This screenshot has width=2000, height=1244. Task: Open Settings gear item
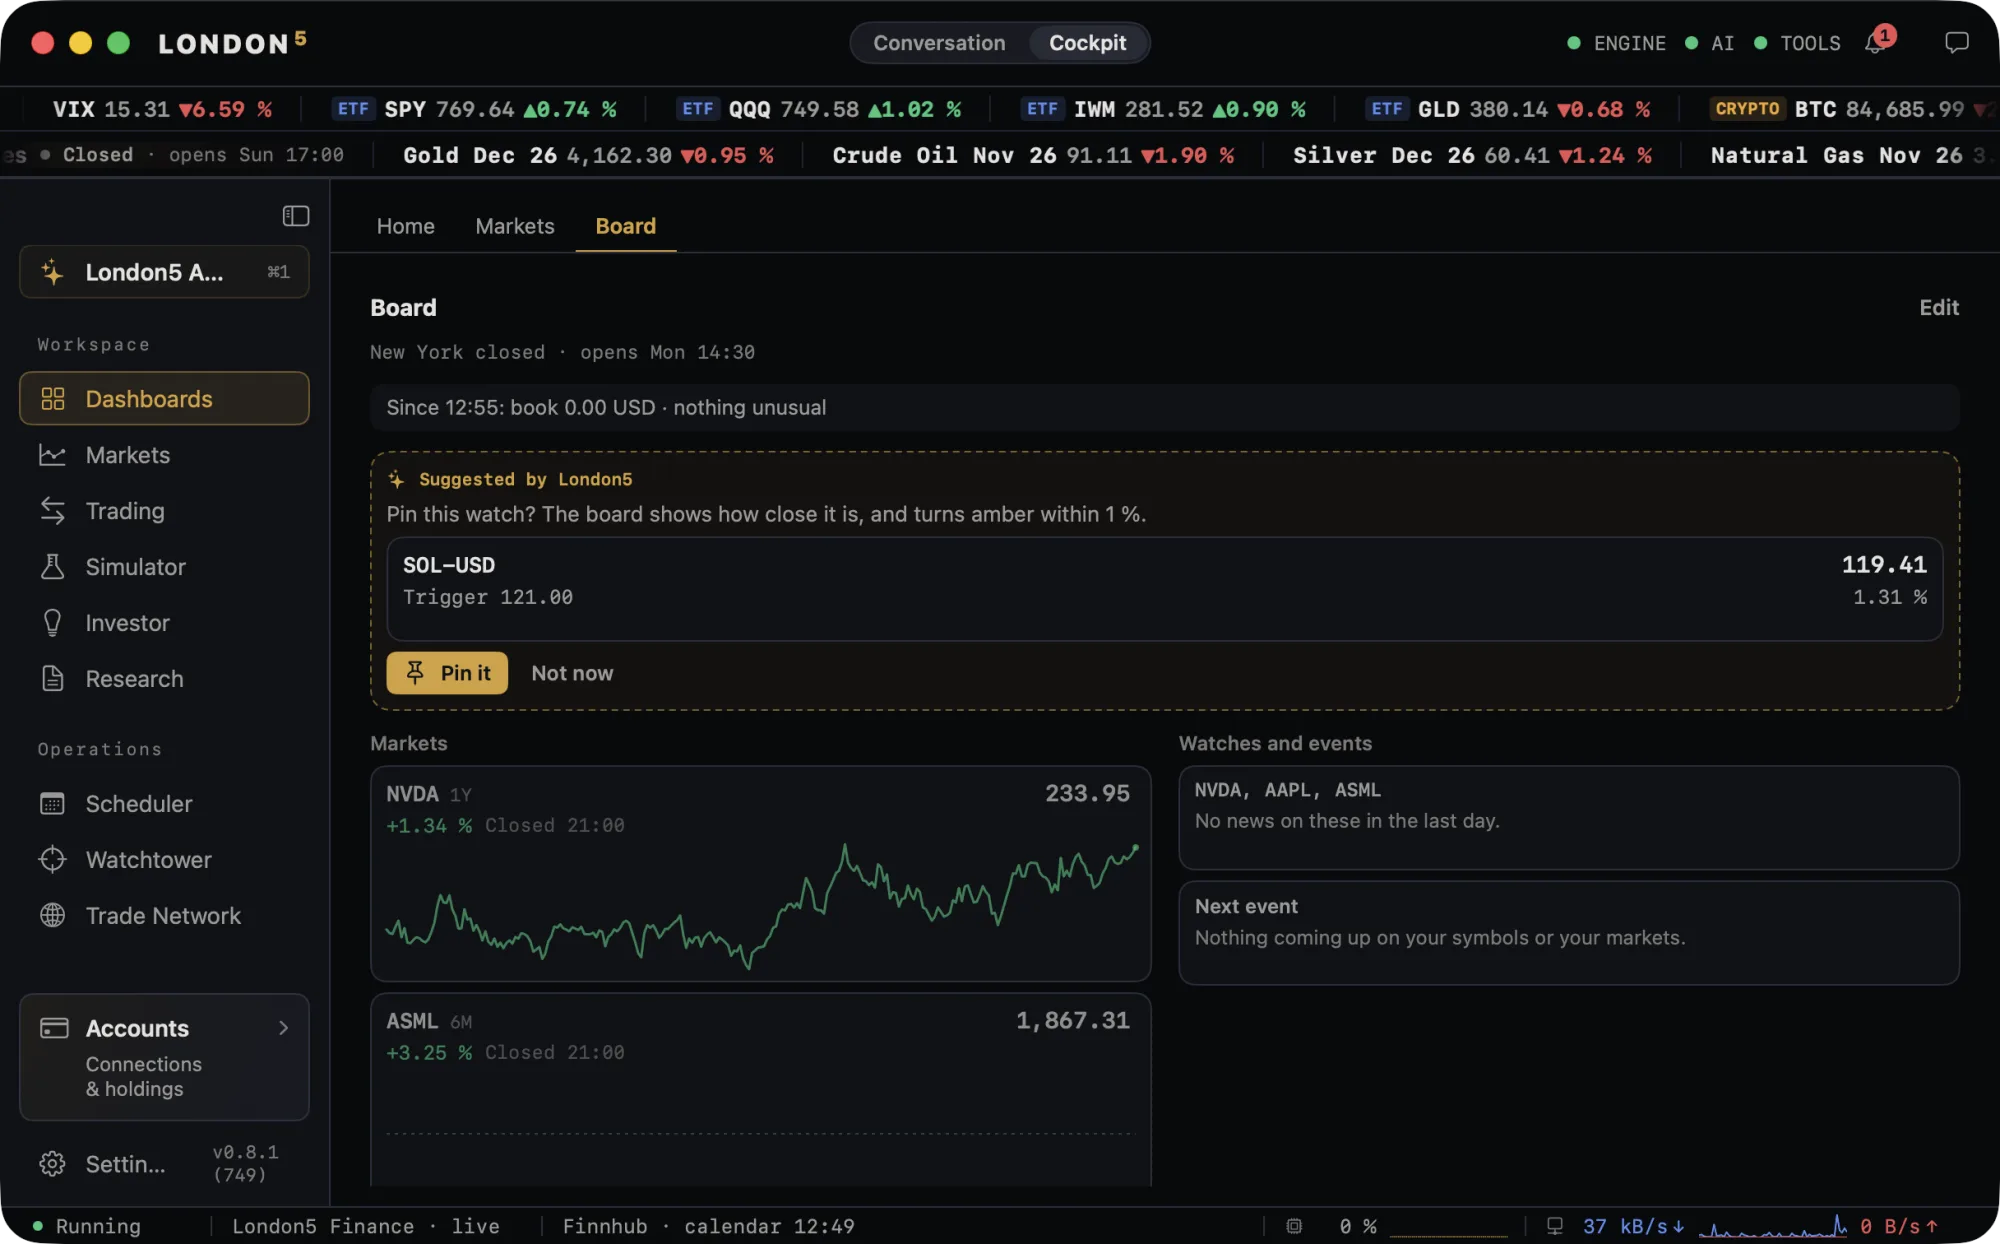point(104,1164)
